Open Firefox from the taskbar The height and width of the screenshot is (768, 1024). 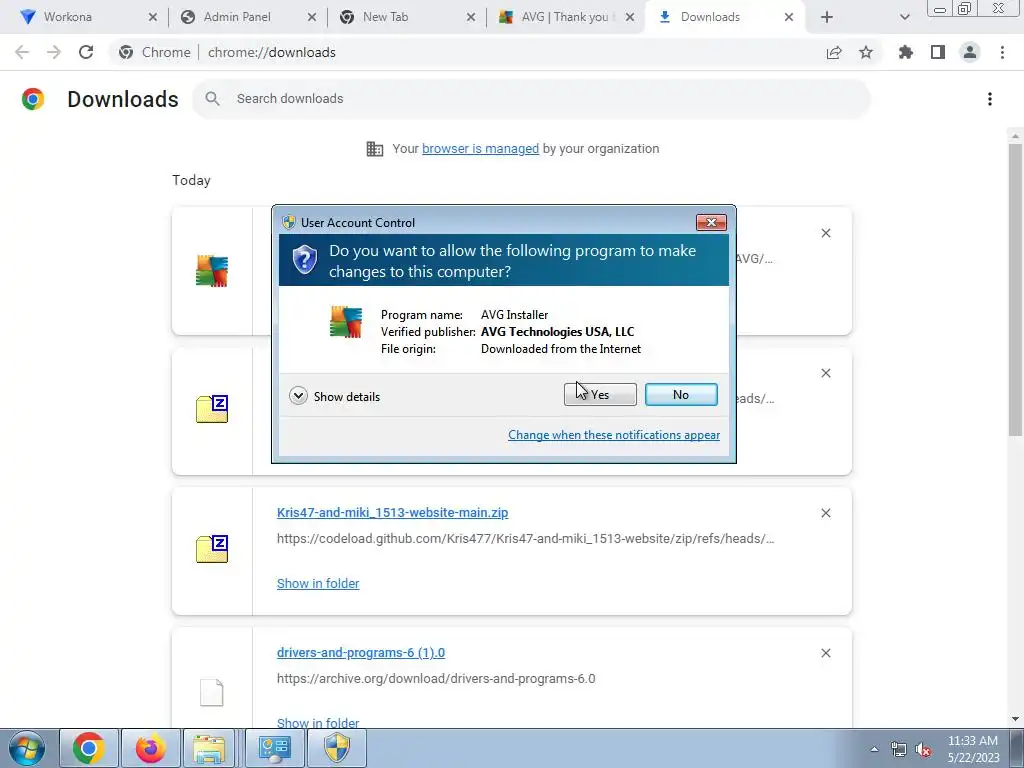151,748
